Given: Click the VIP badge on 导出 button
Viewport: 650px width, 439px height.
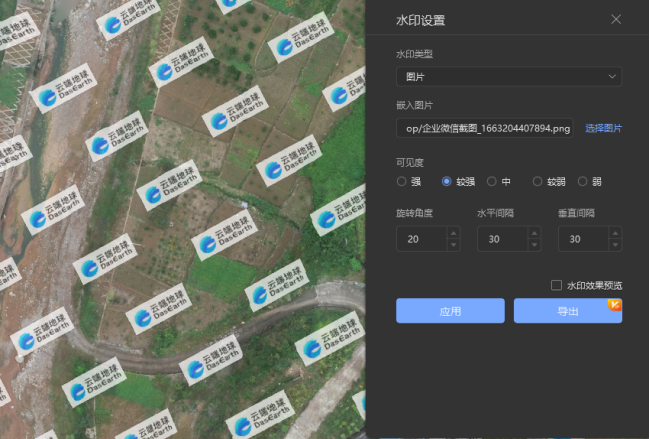Looking at the screenshot, I should click(615, 305).
